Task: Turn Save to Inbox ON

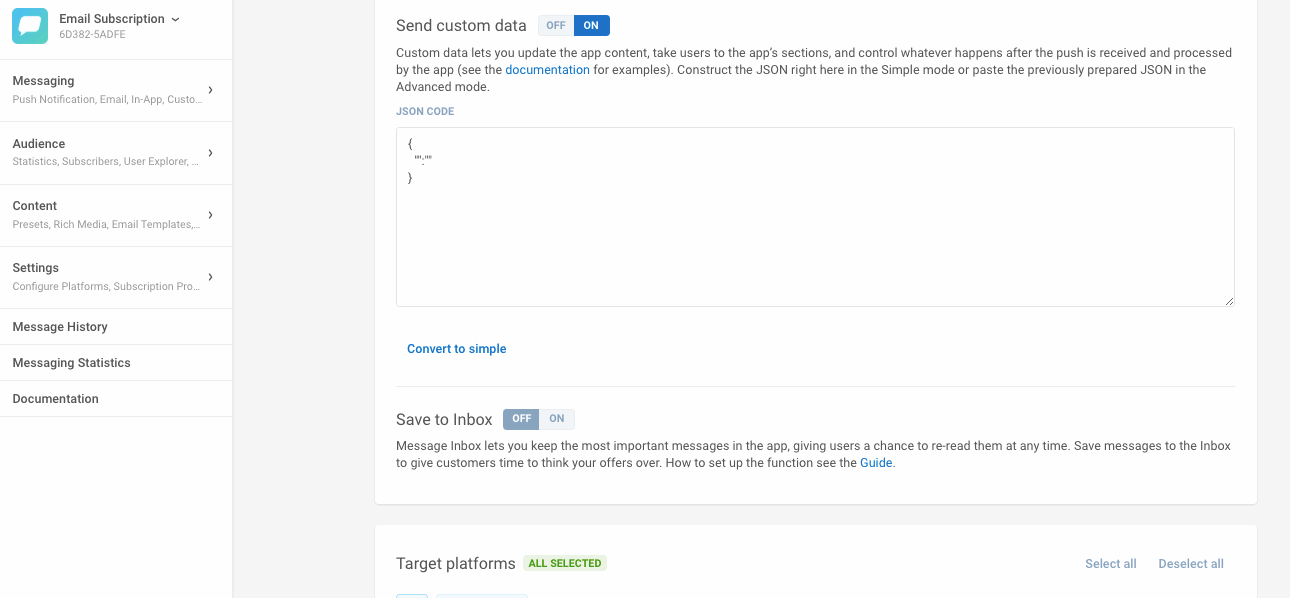Action: tap(557, 419)
